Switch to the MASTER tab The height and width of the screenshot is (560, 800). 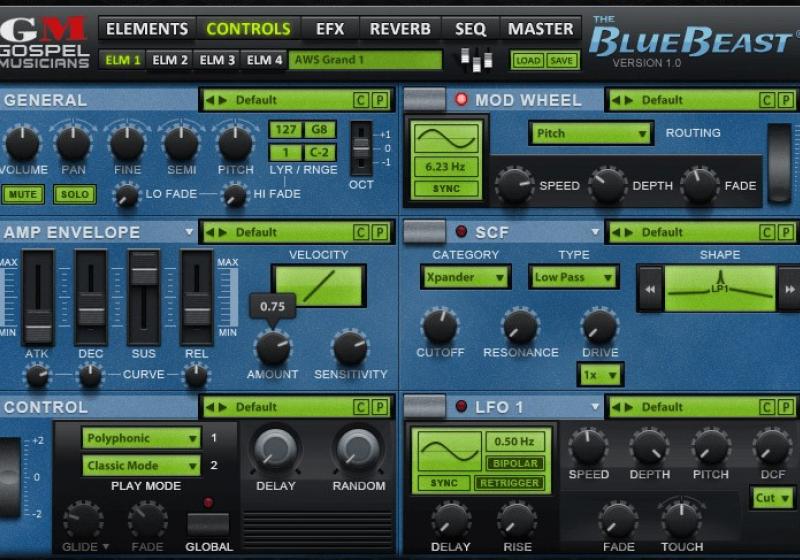click(540, 29)
